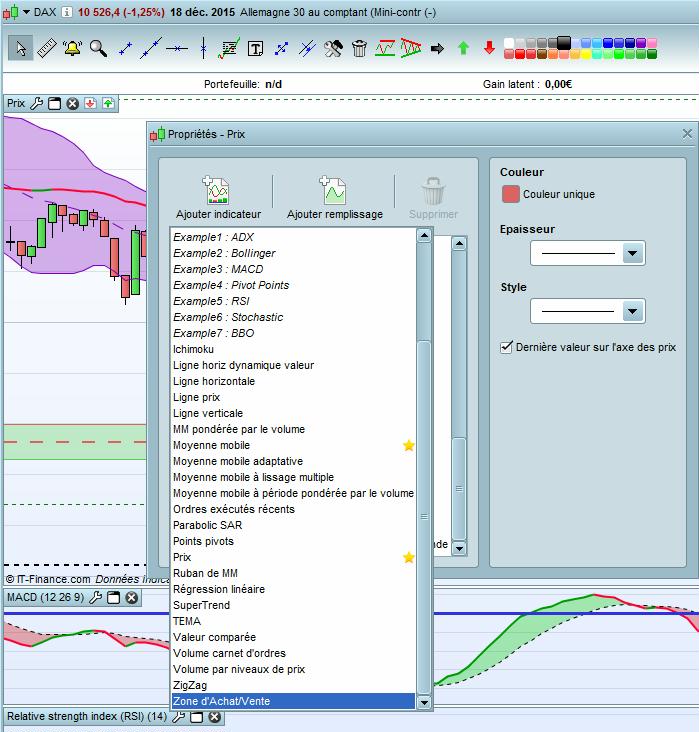The height and width of the screenshot is (732, 699).
Task: Open the hammer and wrench settings tool
Action: pos(333,48)
